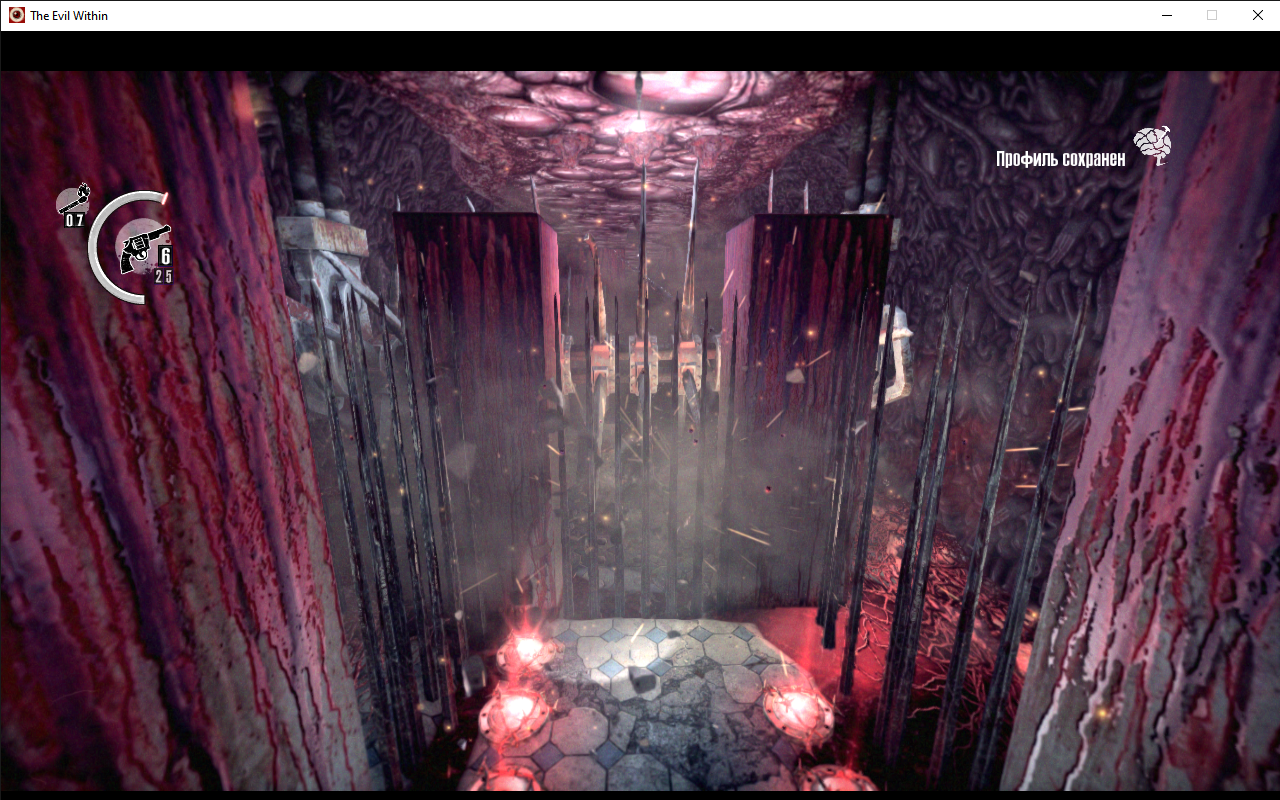Click The Evil Within app icon in title bar
The width and height of the screenshot is (1280, 800).
(x=17, y=15)
